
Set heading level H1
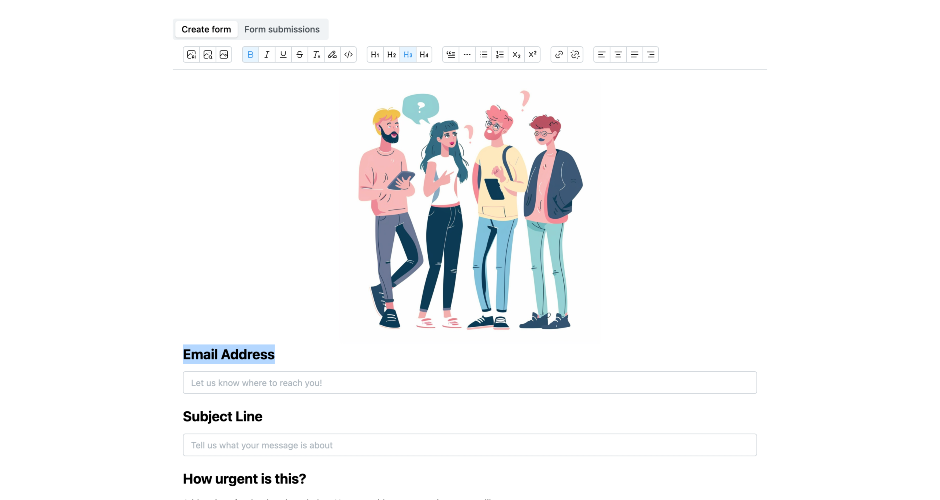tap(375, 55)
